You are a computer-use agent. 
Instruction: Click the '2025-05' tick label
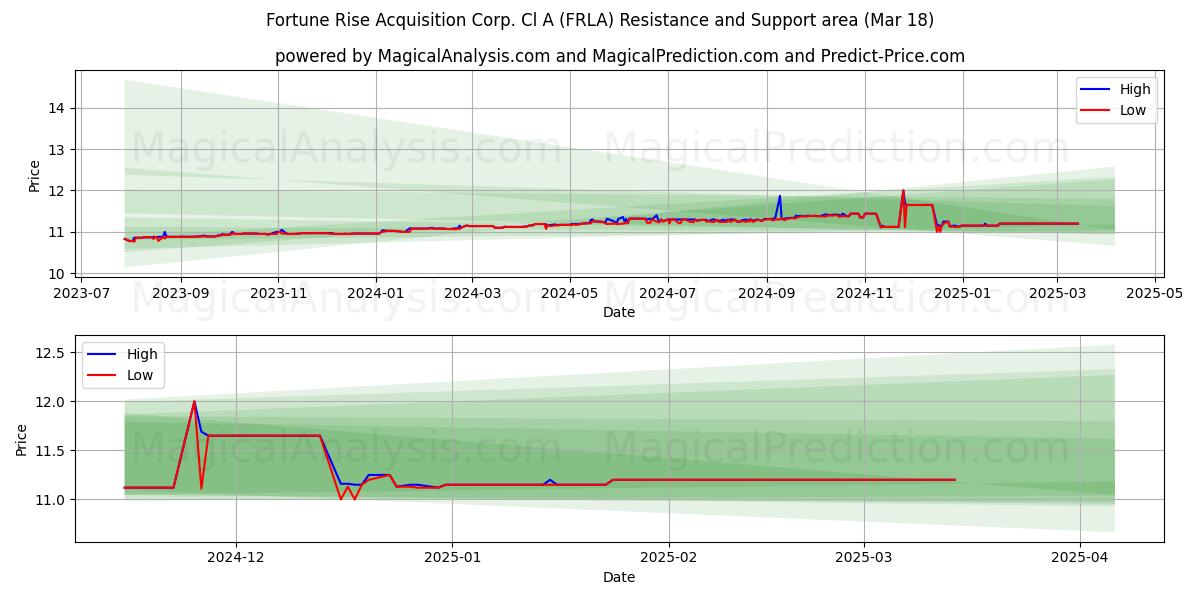click(1155, 294)
